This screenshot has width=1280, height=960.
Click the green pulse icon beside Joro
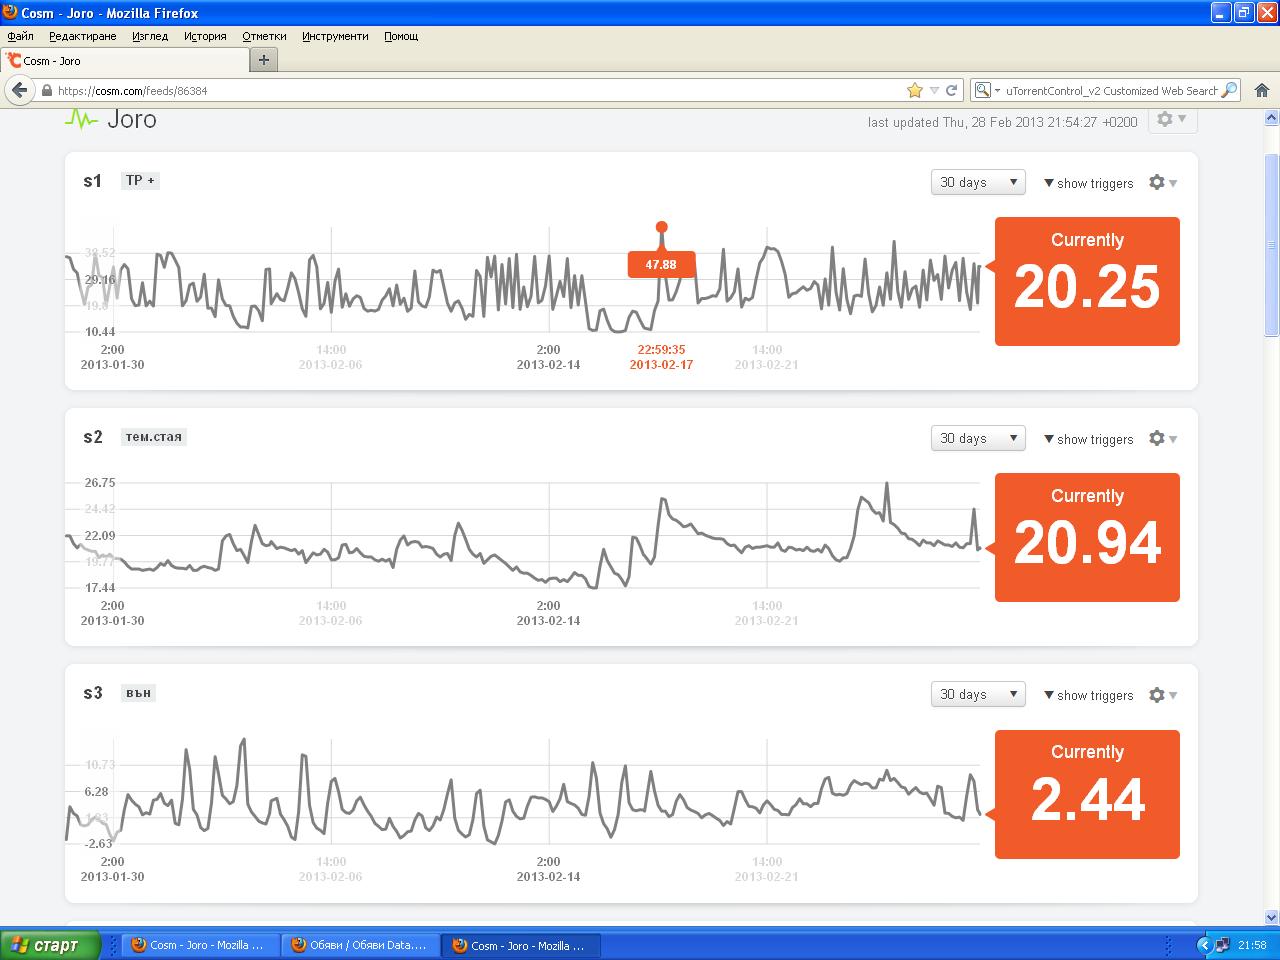tap(81, 120)
